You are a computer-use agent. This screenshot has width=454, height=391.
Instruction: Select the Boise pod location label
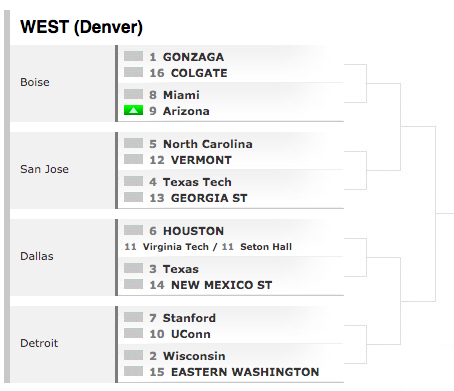(35, 82)
